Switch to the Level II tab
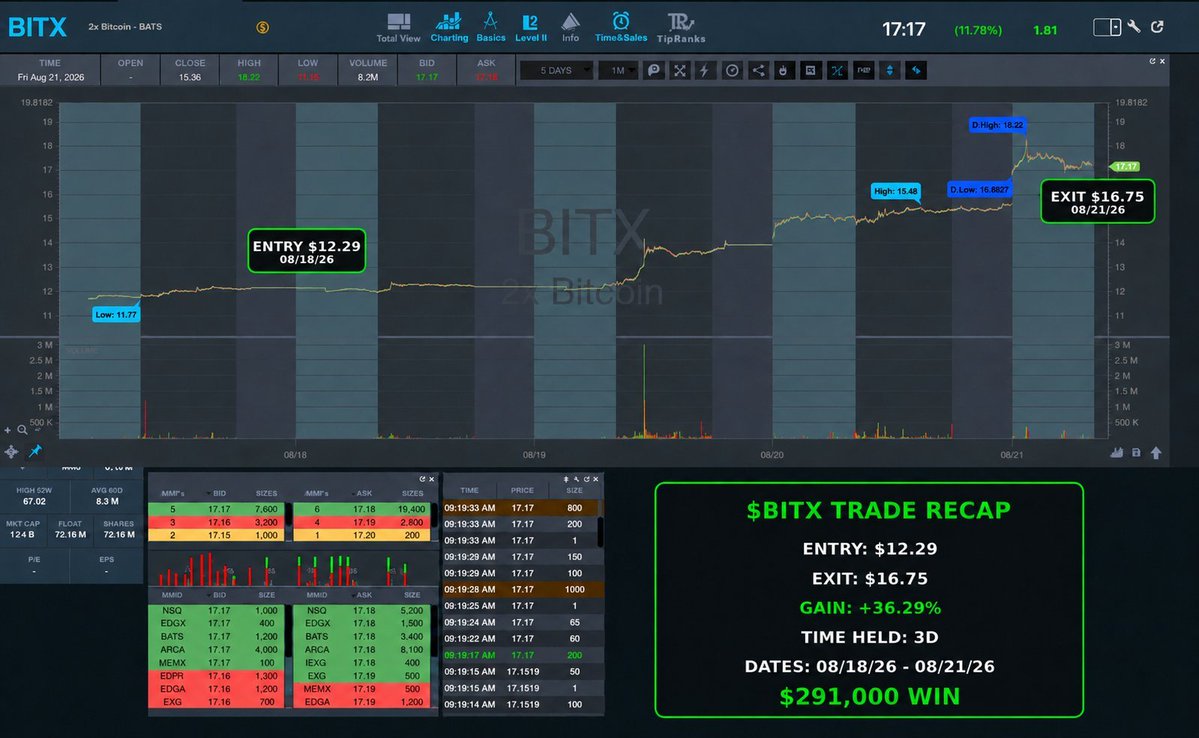 [531, 28]
